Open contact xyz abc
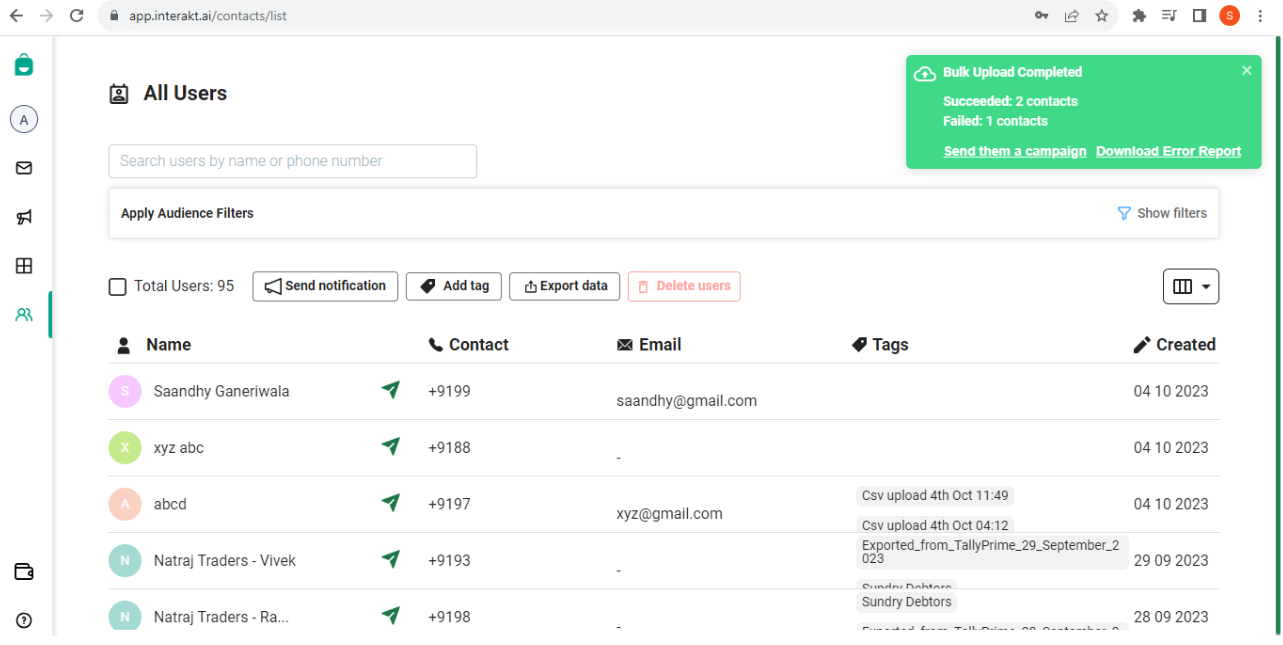 click(x=179, y=447)
